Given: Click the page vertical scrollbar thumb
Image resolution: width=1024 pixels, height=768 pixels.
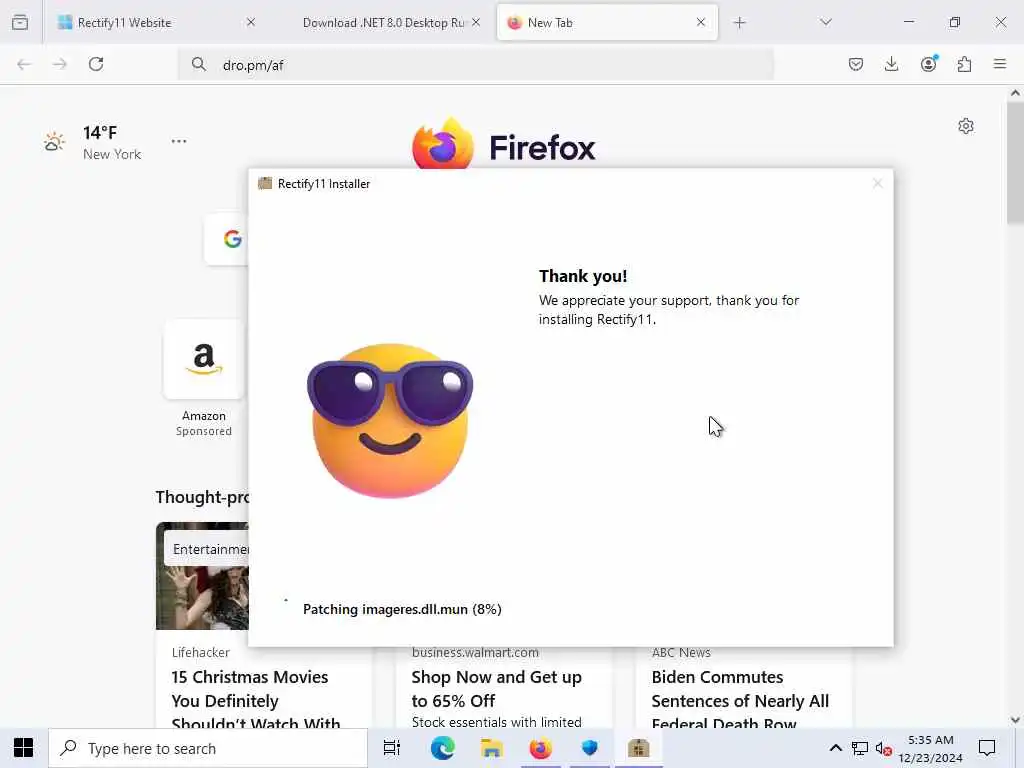Looking at the screenshot, I should (x=1015, y=163).
